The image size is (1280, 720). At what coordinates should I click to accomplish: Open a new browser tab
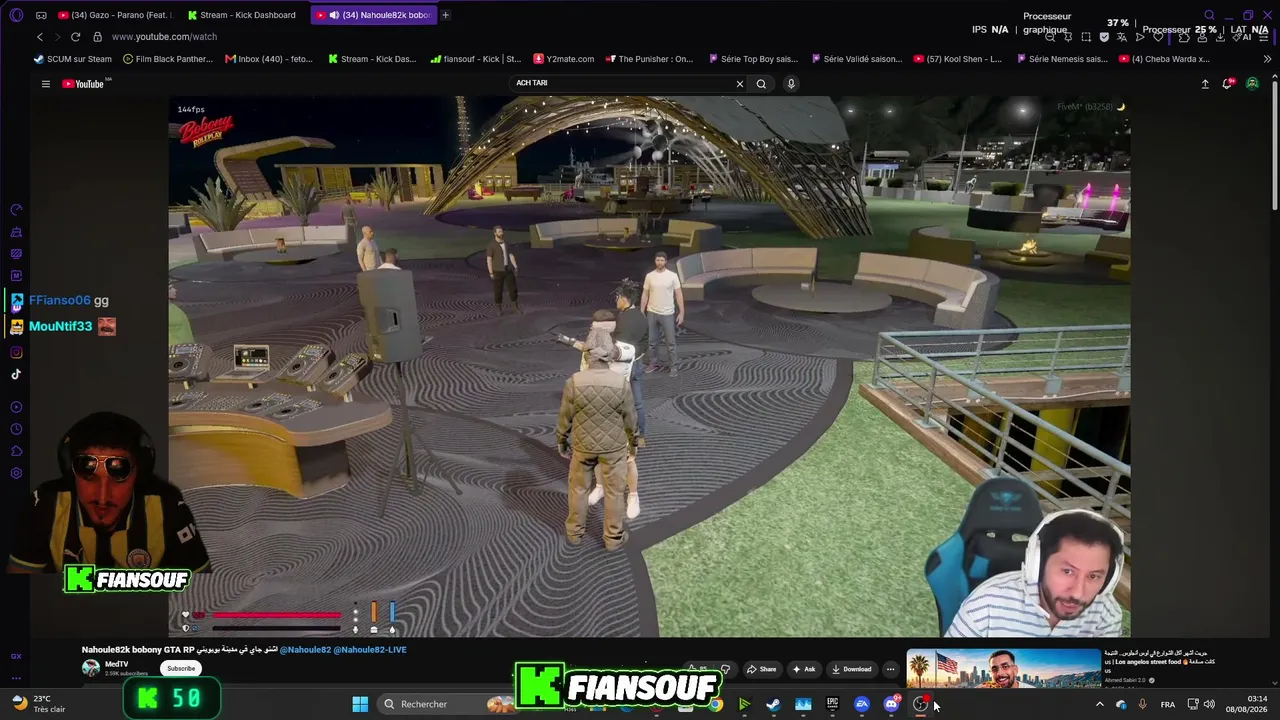[445, 15]
